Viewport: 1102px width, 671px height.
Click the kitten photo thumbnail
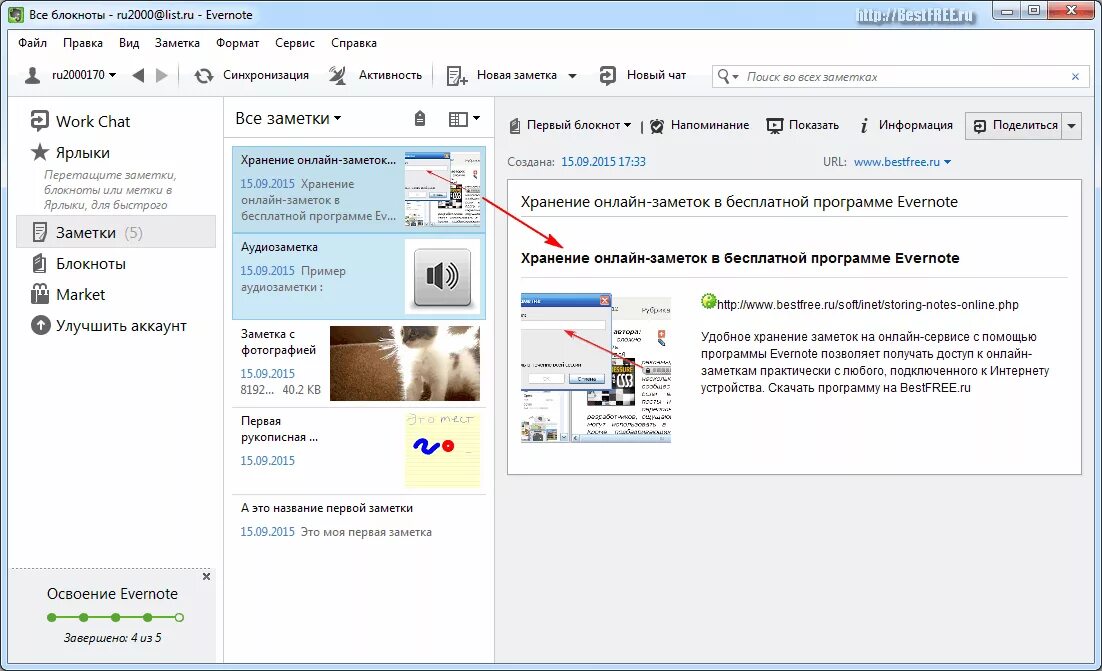tap(405, 363)
